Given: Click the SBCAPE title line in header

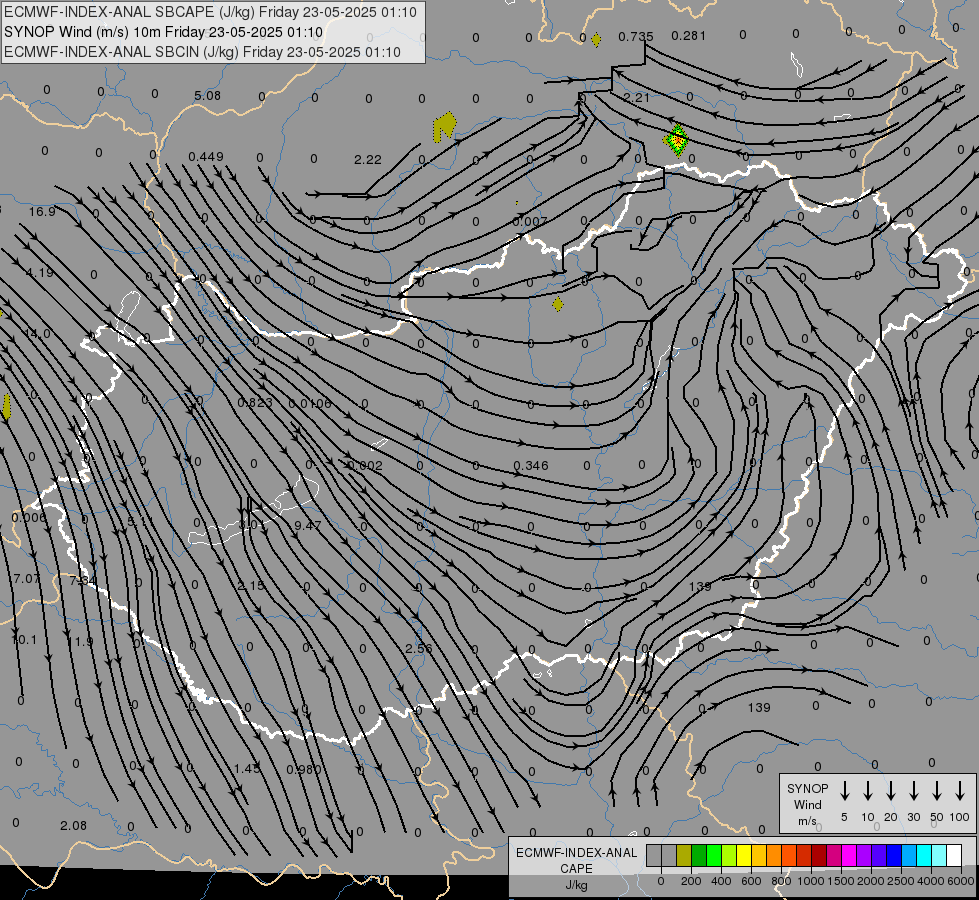Looking at the screenshot, I should (210, 12).
